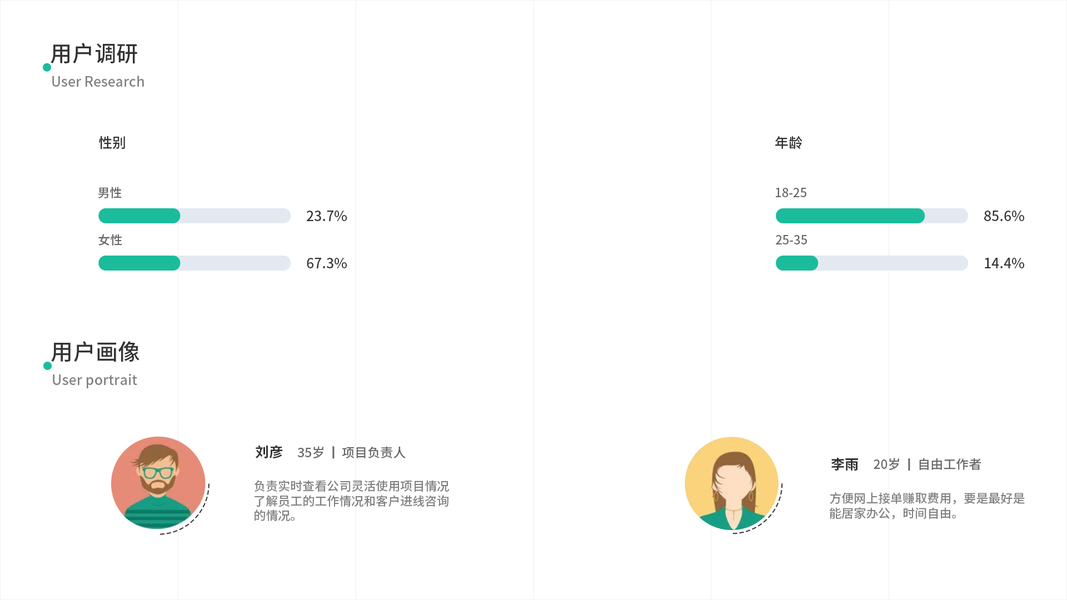
Task: Select the 项目负责人 role label
Action: [x=374, y=453]
